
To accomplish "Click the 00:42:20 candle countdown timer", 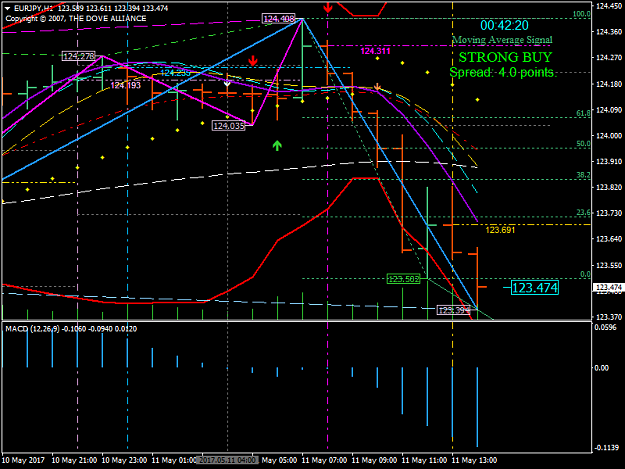I will pos(504,26).
